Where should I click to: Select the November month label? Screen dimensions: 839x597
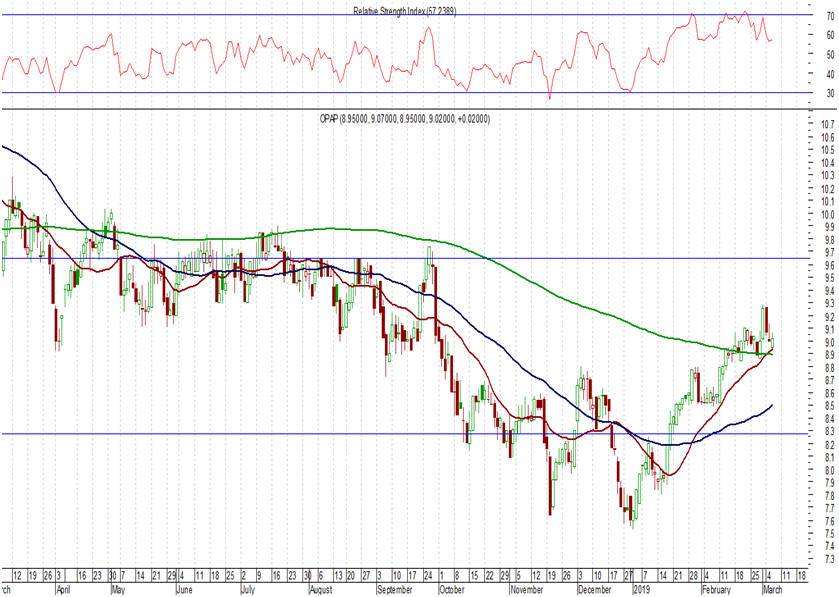coord(527,590)
